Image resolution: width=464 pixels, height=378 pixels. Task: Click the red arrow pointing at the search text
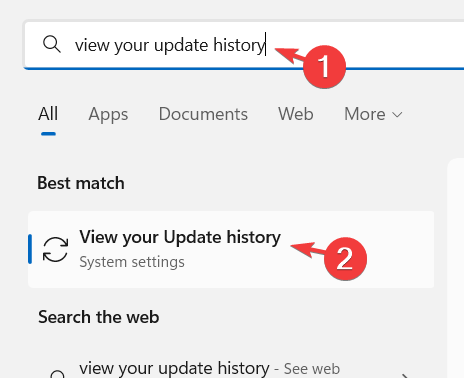289,56
